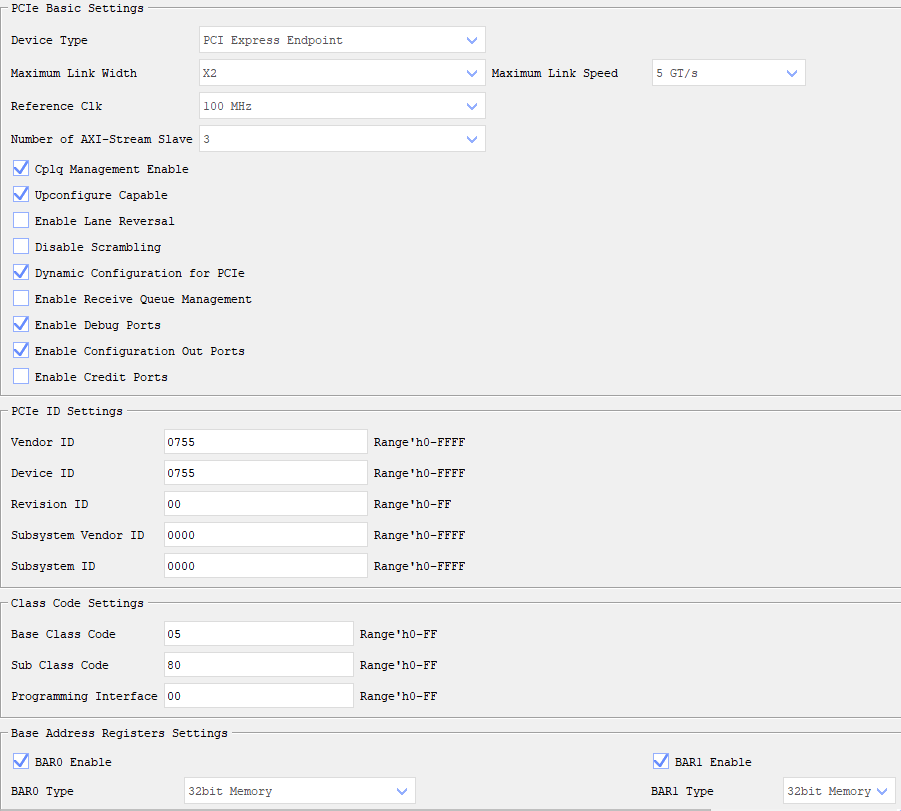This screenshot has height=811, width=901.
Task: Select the Sub Class Code field
Action: [259, 665]
